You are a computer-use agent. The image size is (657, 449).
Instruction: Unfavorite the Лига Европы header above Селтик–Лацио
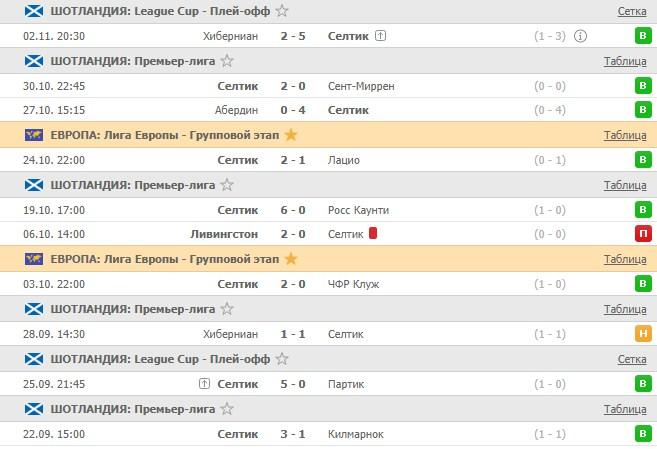click(x=291, y=135)
